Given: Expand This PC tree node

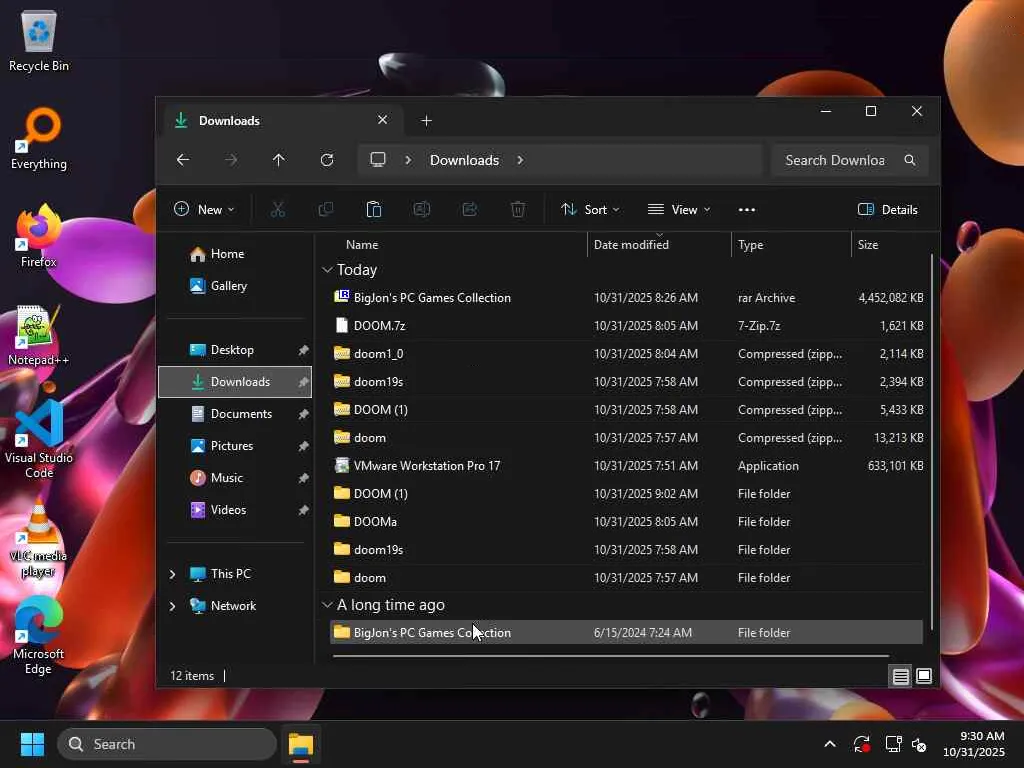Looking at the screenshot, I should point(172,574).
